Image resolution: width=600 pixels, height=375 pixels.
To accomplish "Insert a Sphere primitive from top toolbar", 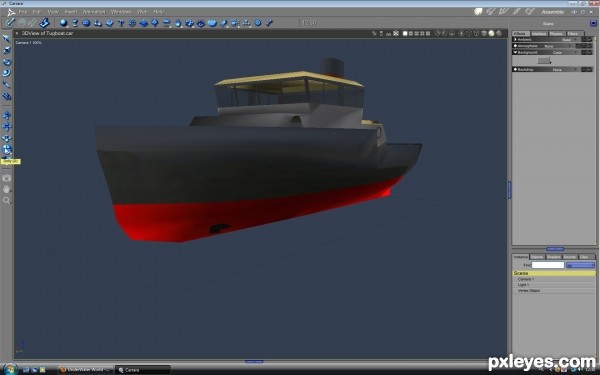I will point(64,23).
